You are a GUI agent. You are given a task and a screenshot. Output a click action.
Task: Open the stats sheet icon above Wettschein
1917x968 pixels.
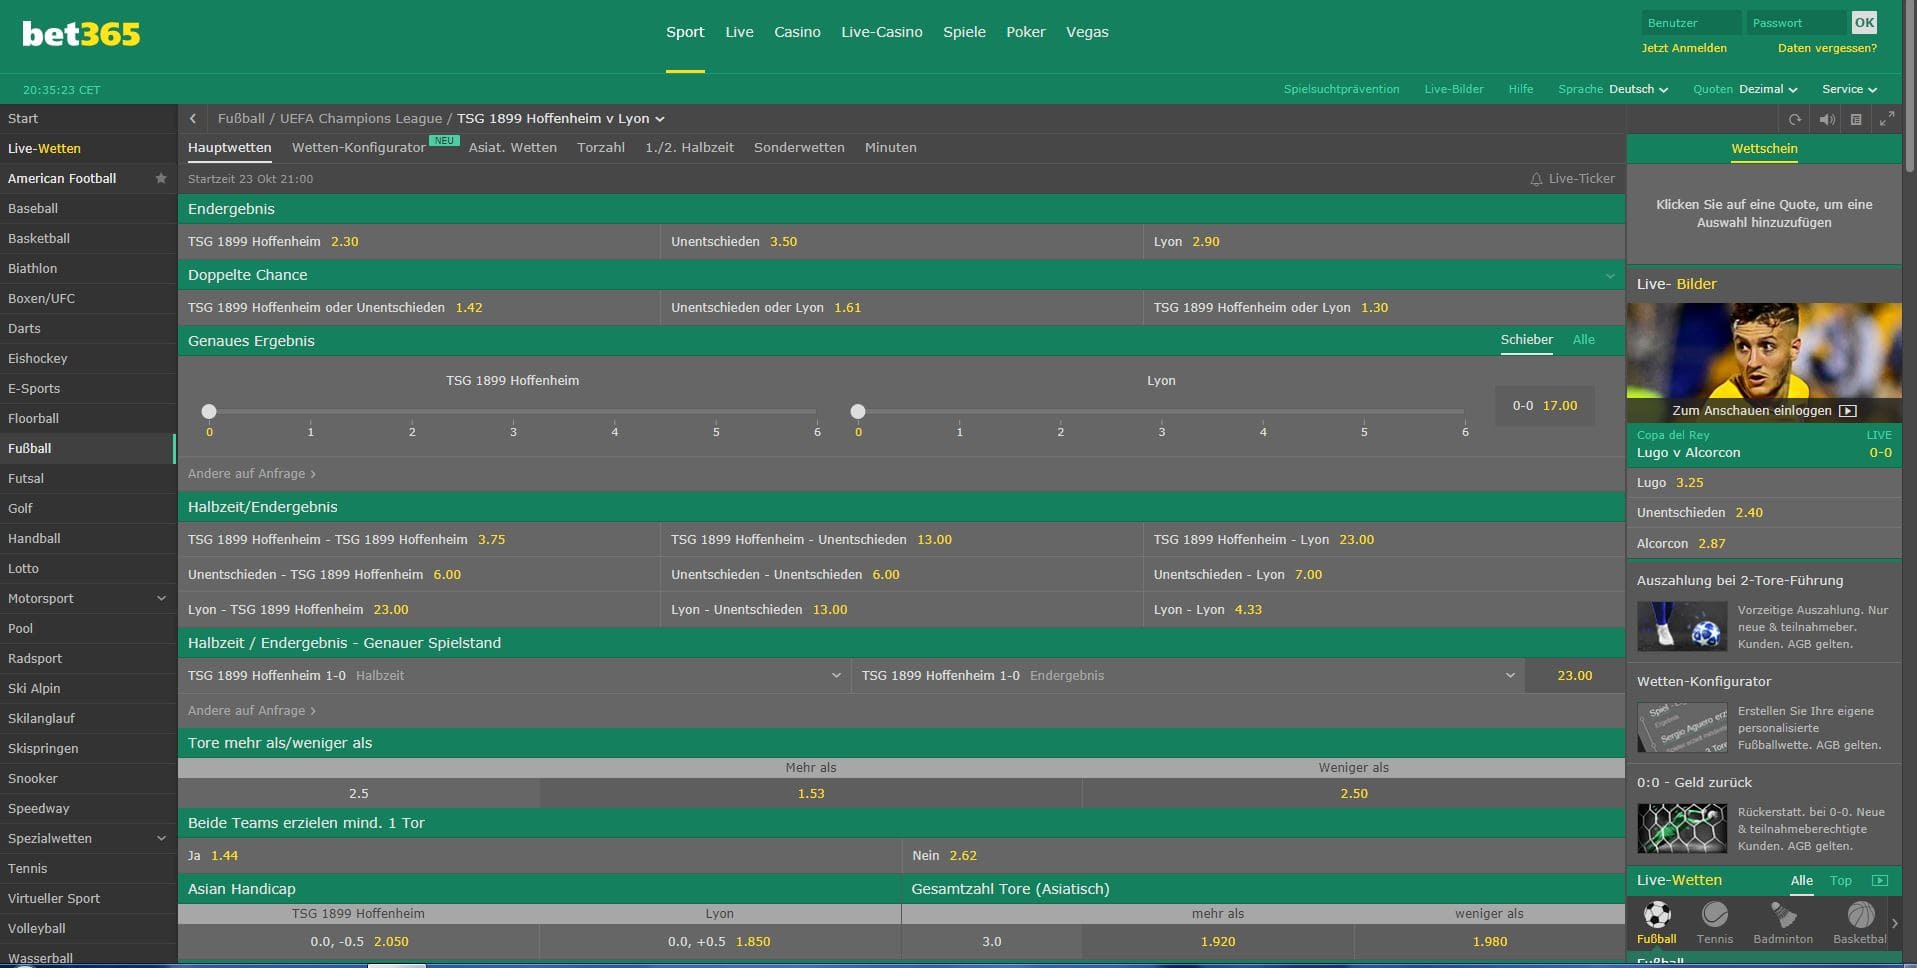point(1856,119)
